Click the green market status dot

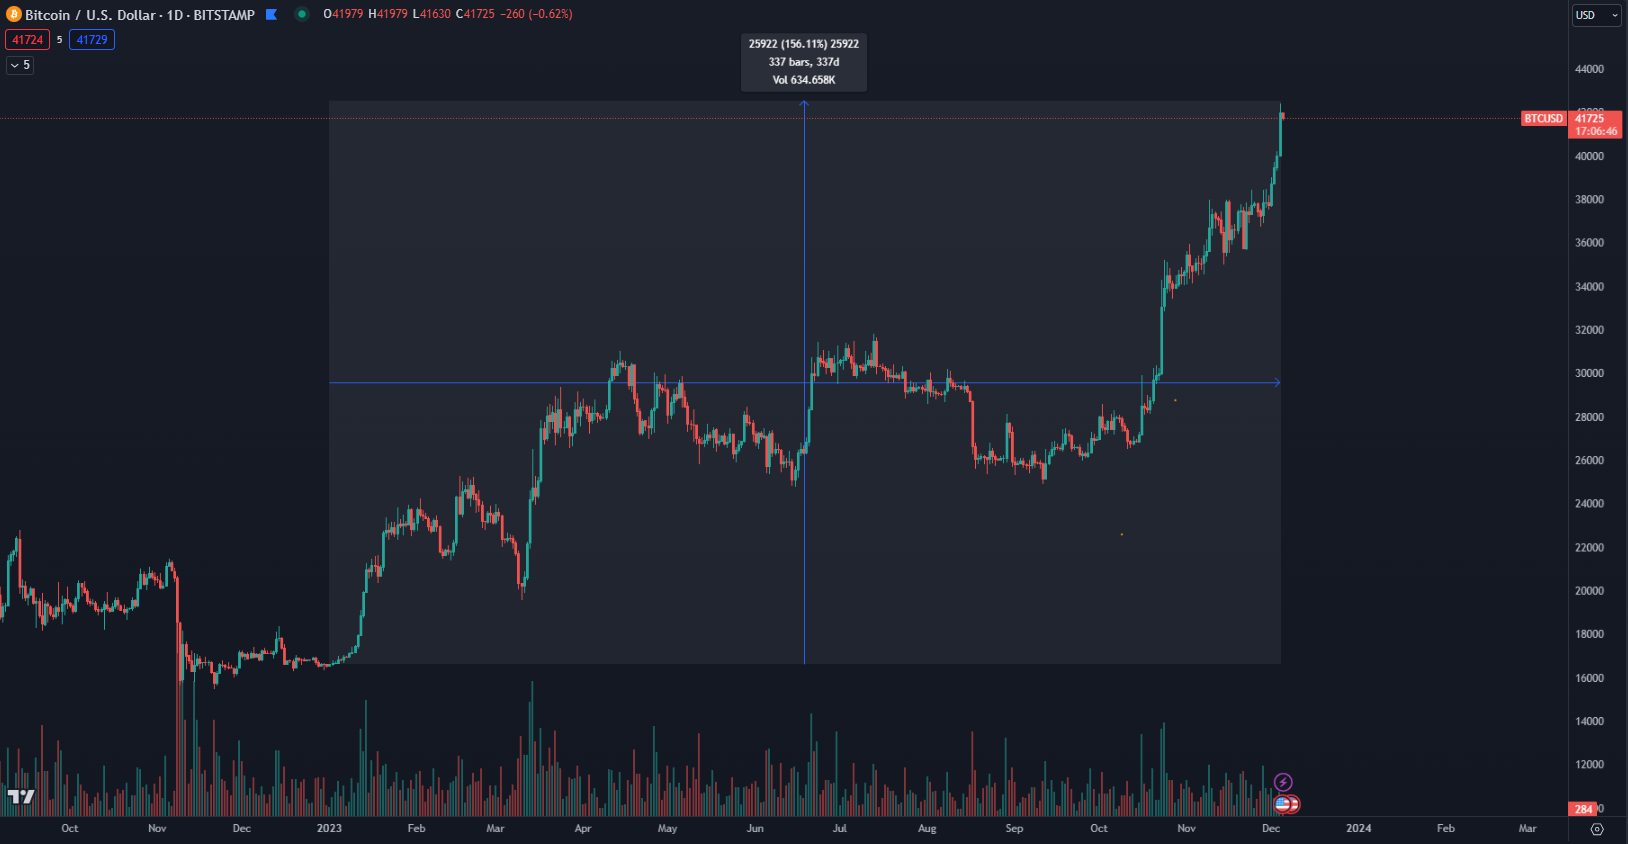302,14
